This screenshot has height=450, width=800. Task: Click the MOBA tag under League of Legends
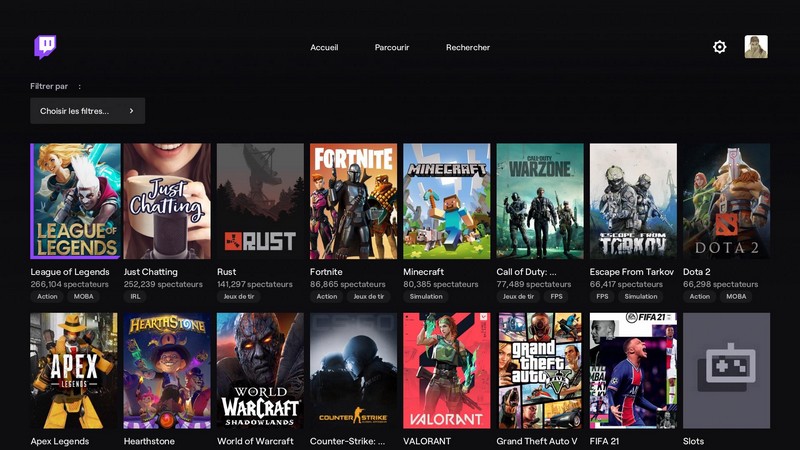pos(83,296)
